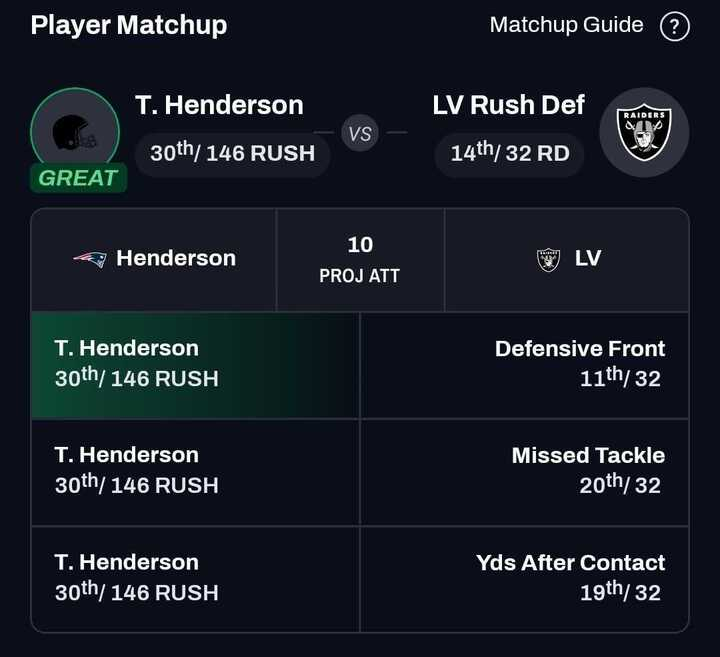Click the black helmet player avatar
Viewport: 720px width, 657px height.
tap(74, 132)
